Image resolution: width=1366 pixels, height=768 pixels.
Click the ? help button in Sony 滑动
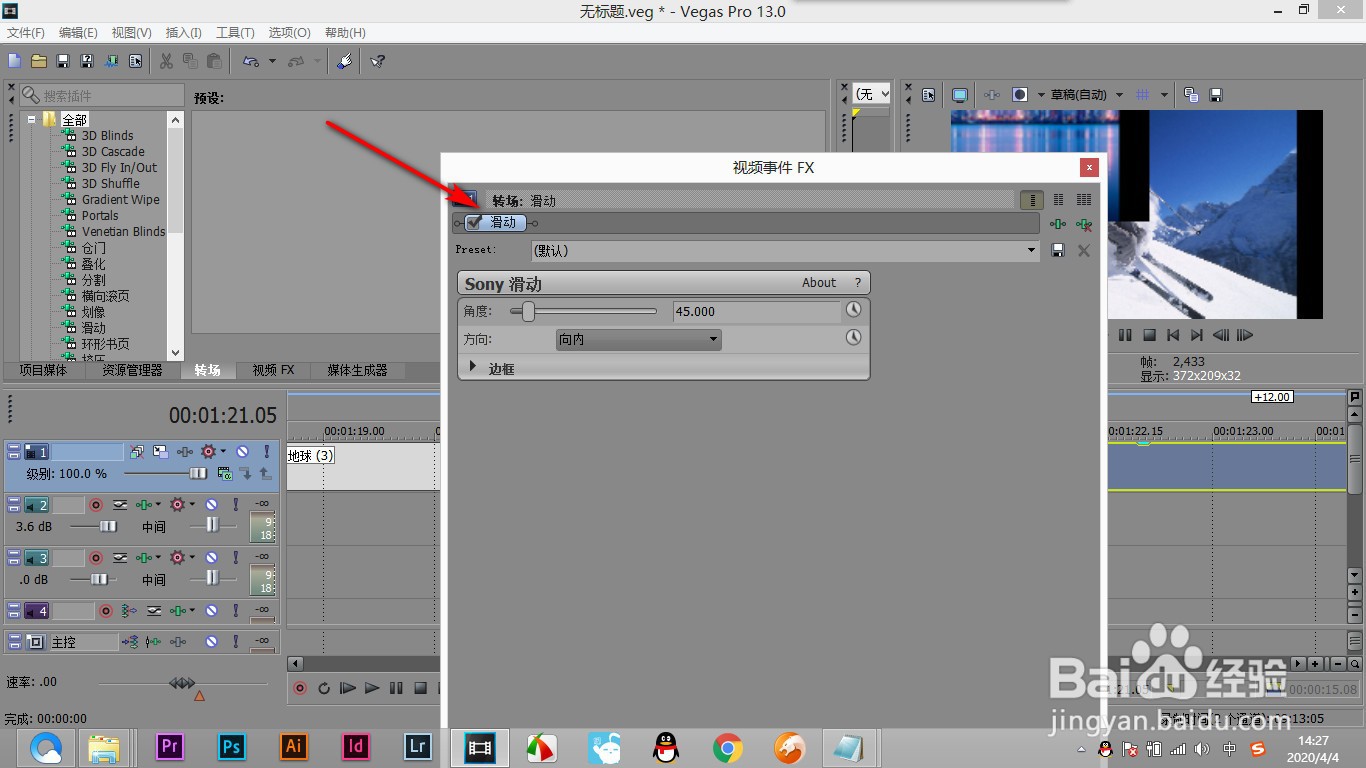point(857,283)
